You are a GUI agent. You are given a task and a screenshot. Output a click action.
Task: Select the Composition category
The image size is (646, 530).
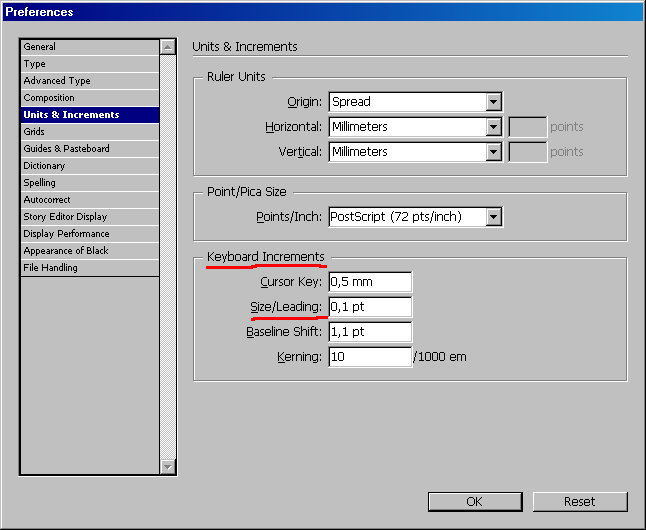point(90,98)
